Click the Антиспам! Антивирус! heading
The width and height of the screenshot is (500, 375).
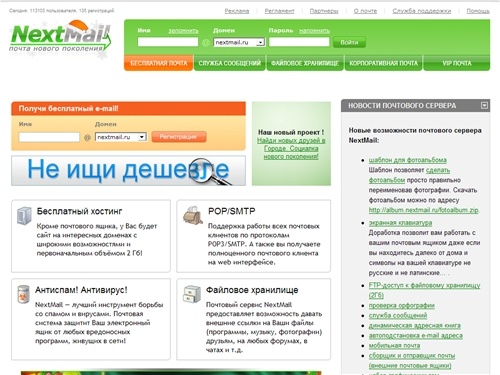click(81, 290)
